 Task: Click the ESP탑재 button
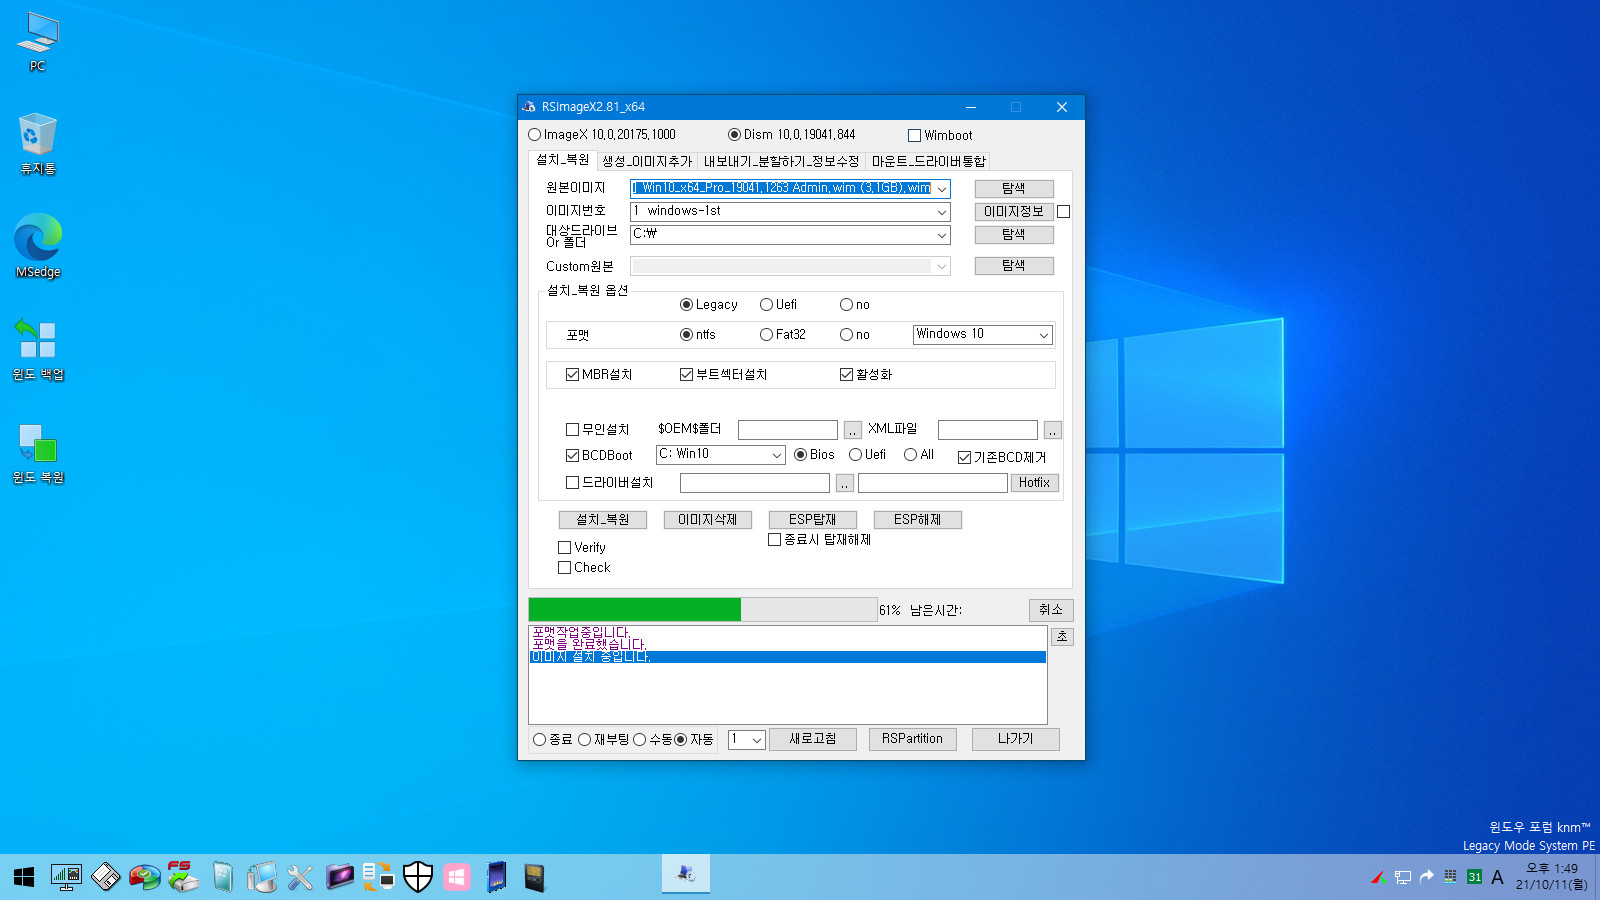point(812,520)
